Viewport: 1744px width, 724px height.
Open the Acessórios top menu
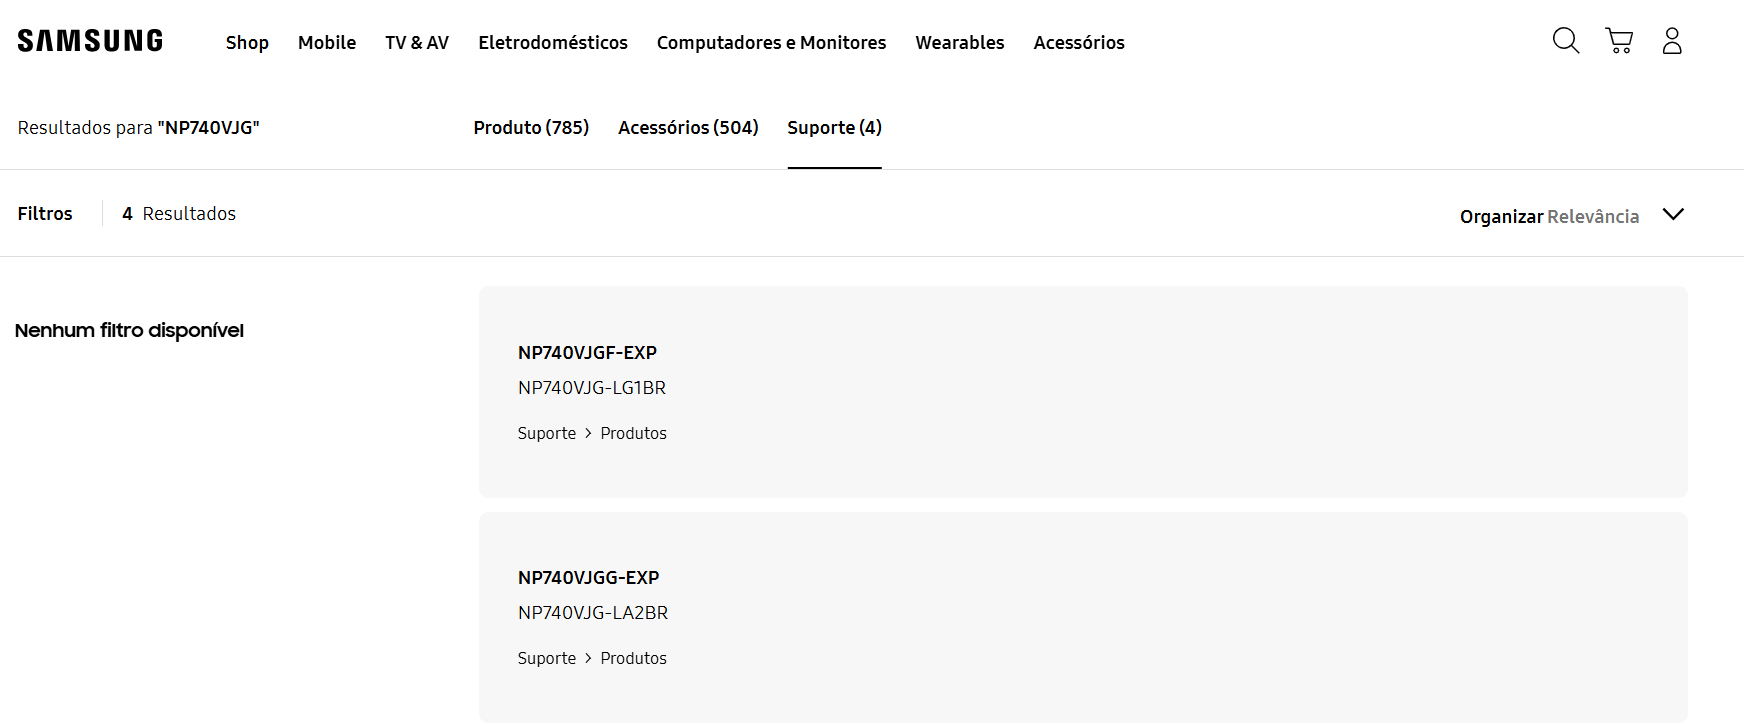(1079, 43)
